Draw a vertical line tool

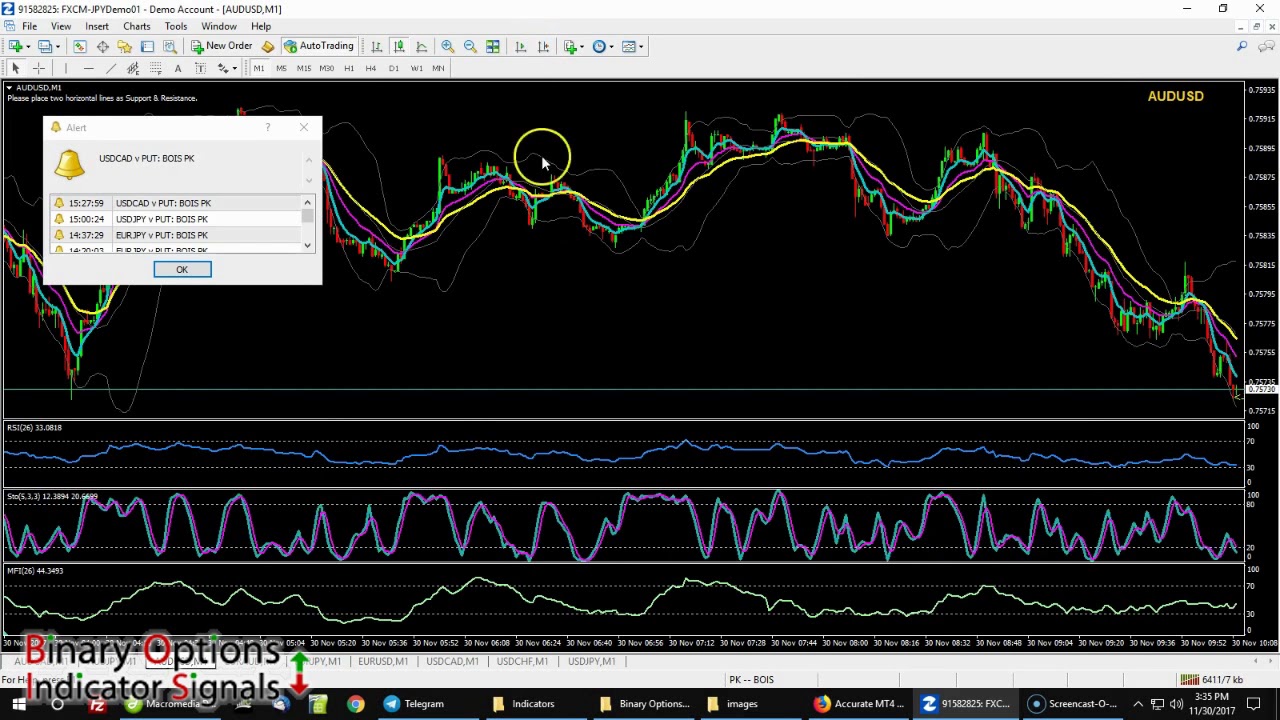click(66, 68)
